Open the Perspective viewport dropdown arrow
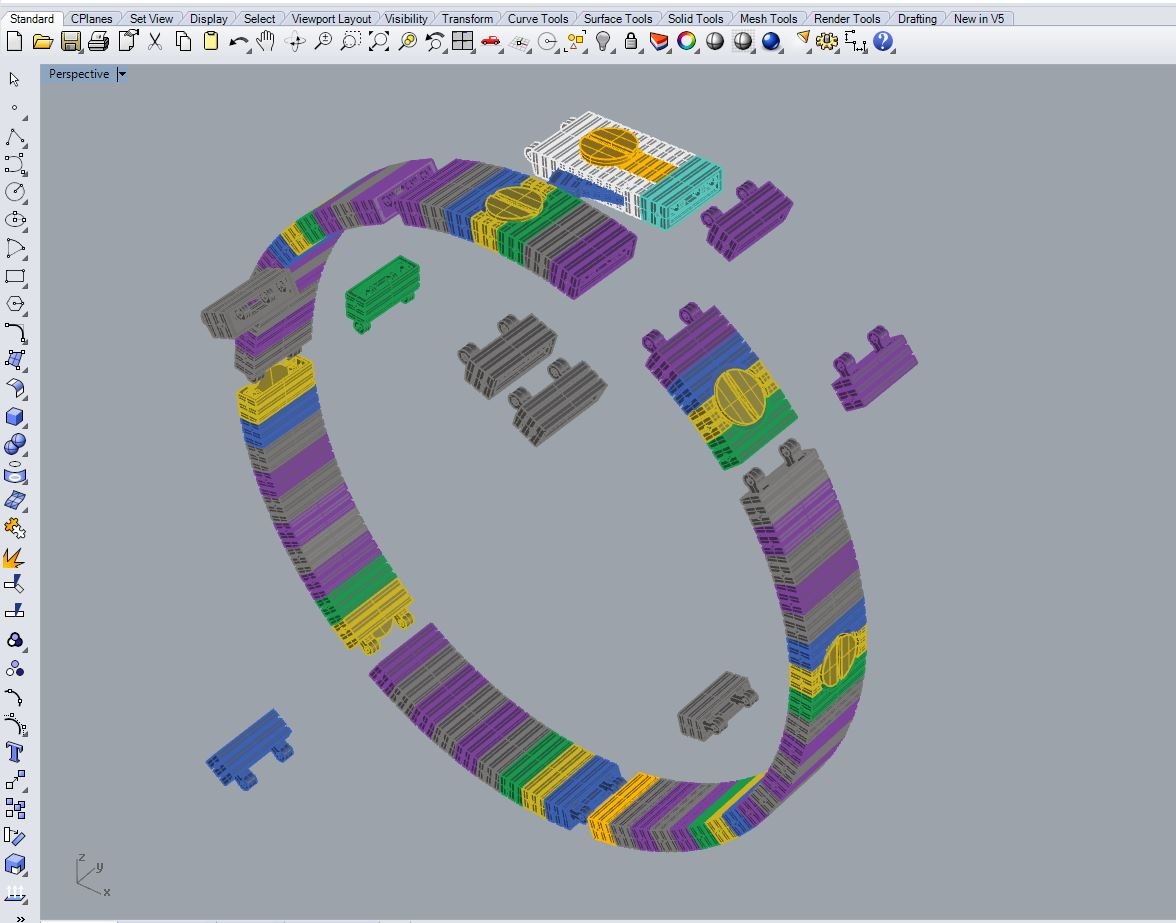The height and width of the screenshot is (923, 1176). coord(122,74)
